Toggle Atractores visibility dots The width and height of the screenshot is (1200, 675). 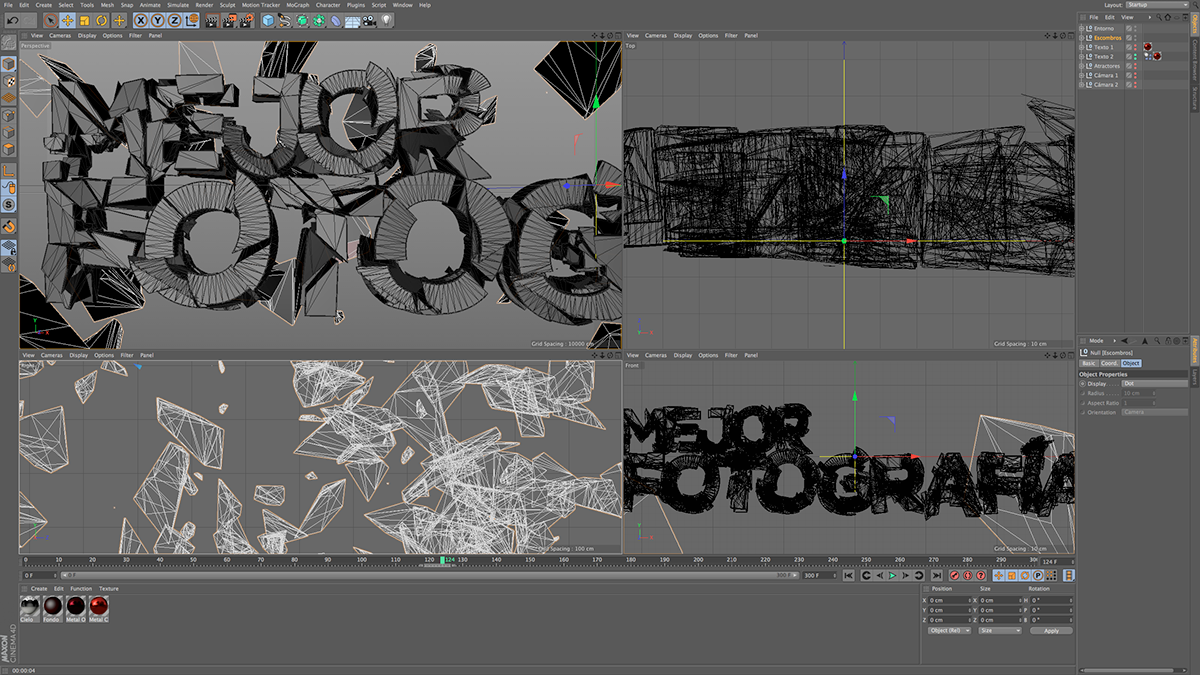1134,66
